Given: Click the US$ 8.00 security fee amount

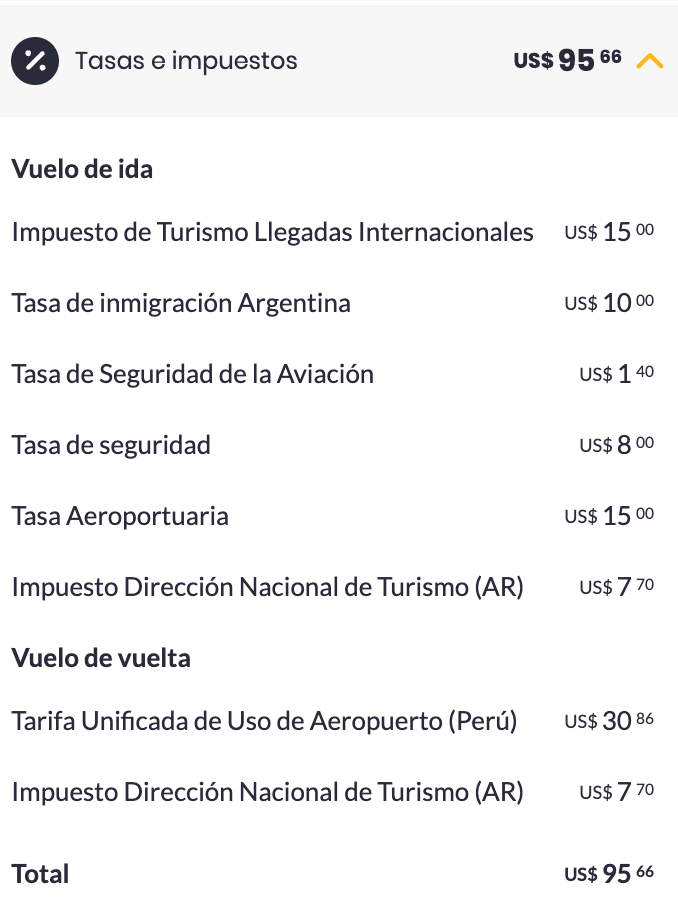Looking at the screenshot, I should tap(616, 445).
